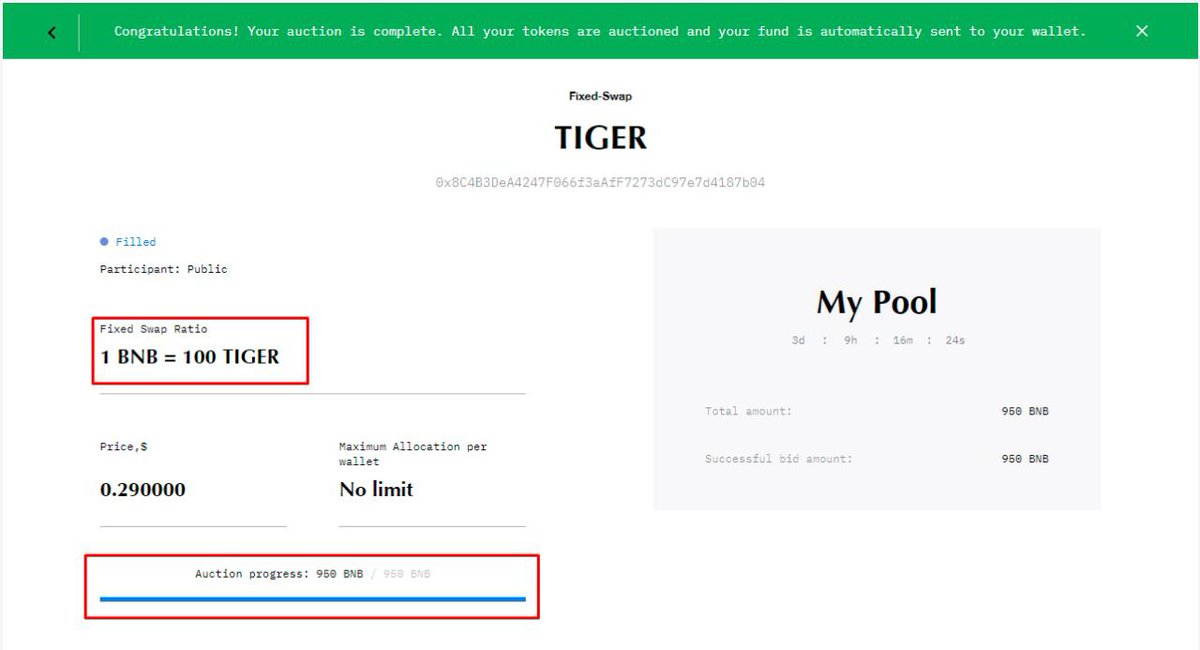
Task: Click the Maximum Allocation per wallet label
Action: point(413,454)
